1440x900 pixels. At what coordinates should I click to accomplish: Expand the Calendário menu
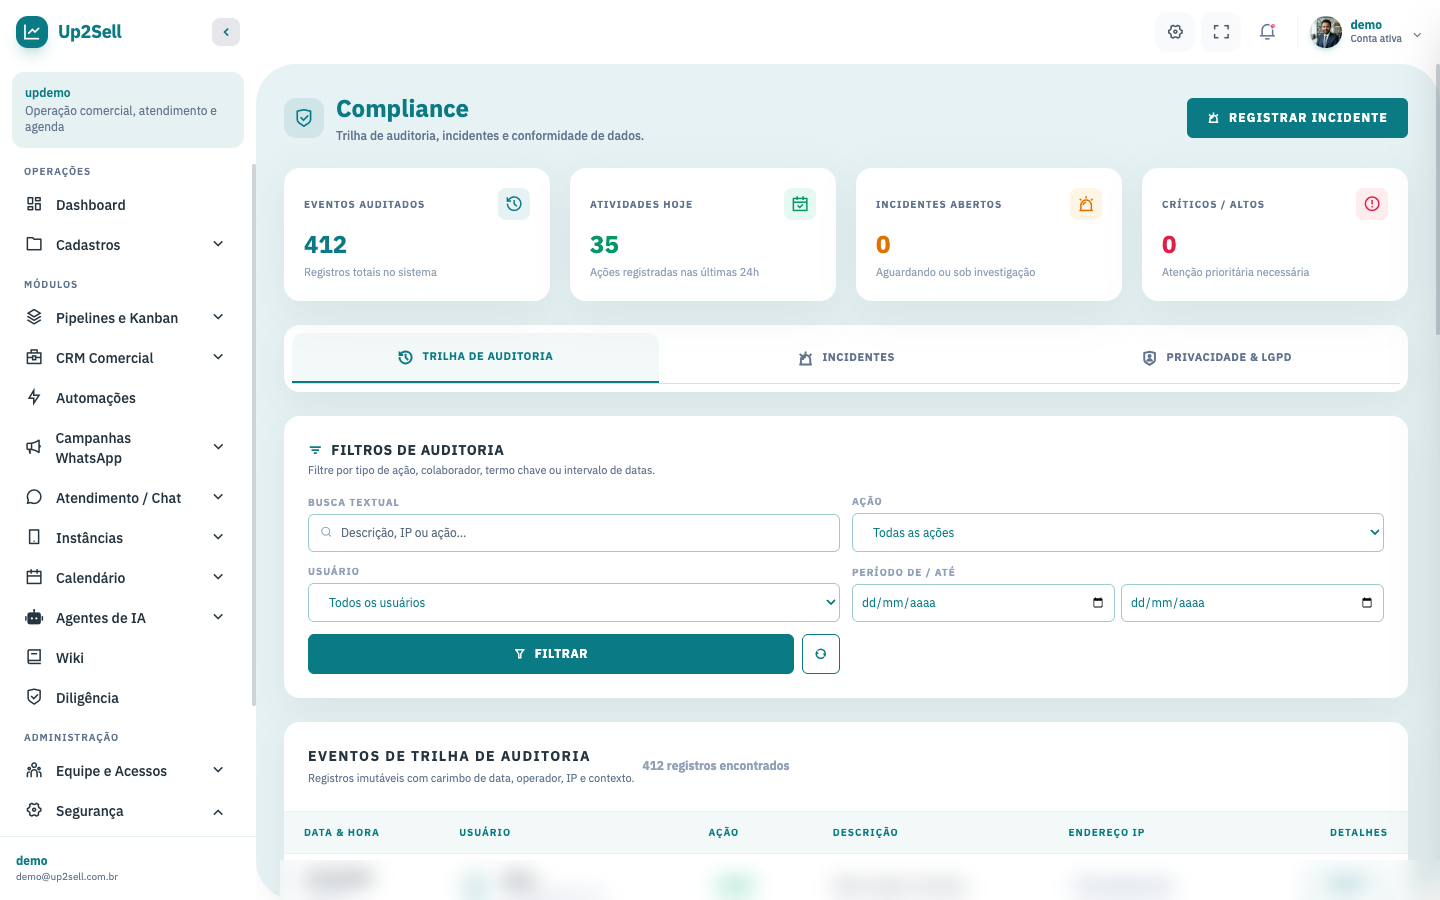tap(128, 578)
